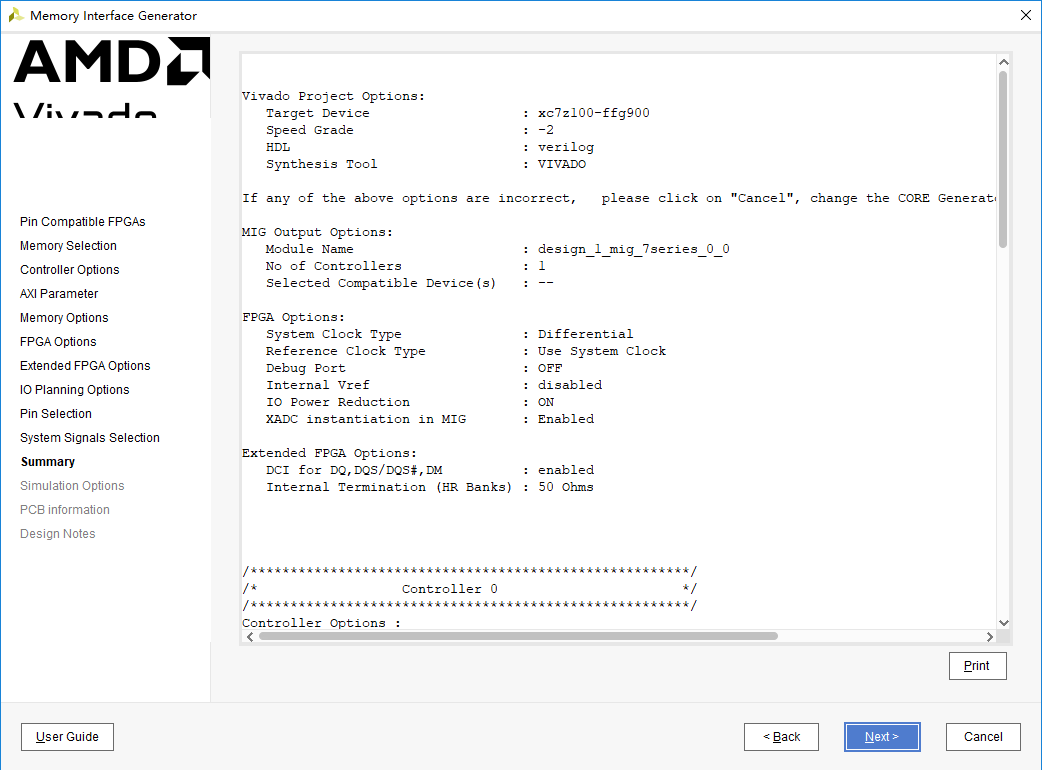This screenshot has width=1042, height=770.
Task: Go back with the Back button
Action: [x=782, y=737]
